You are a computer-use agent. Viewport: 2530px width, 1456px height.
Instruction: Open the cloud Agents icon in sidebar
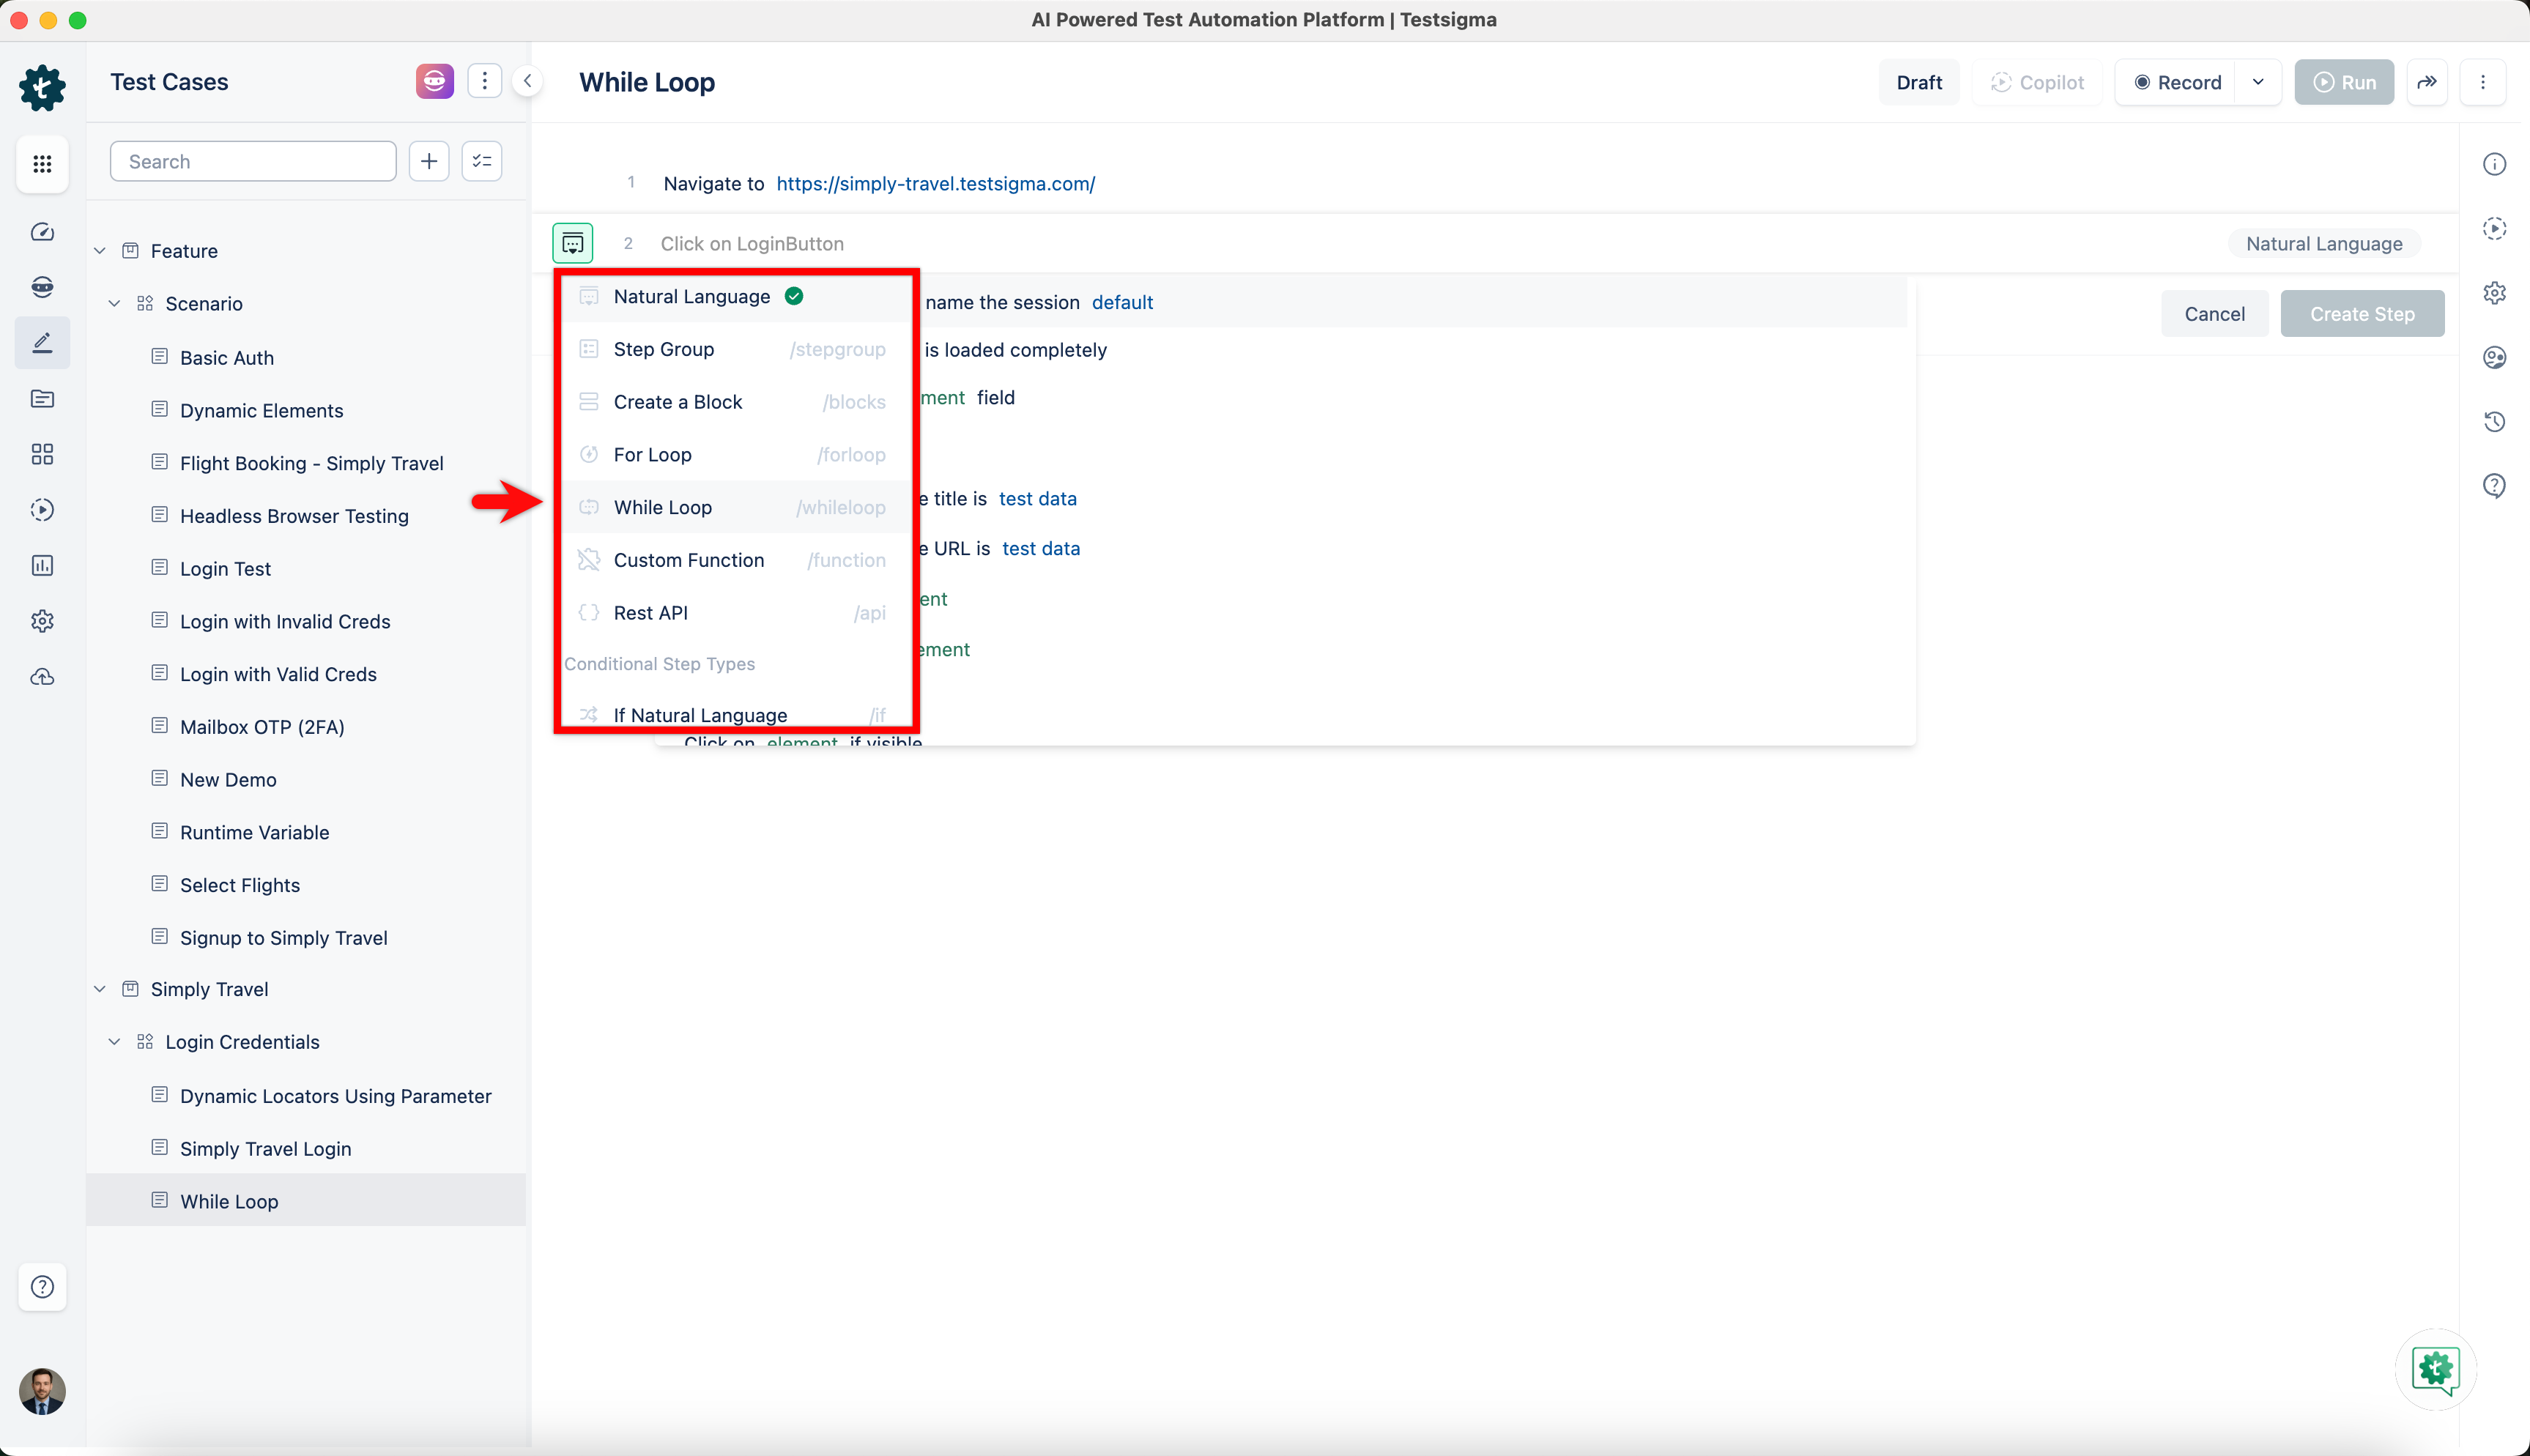pos(42,677)
